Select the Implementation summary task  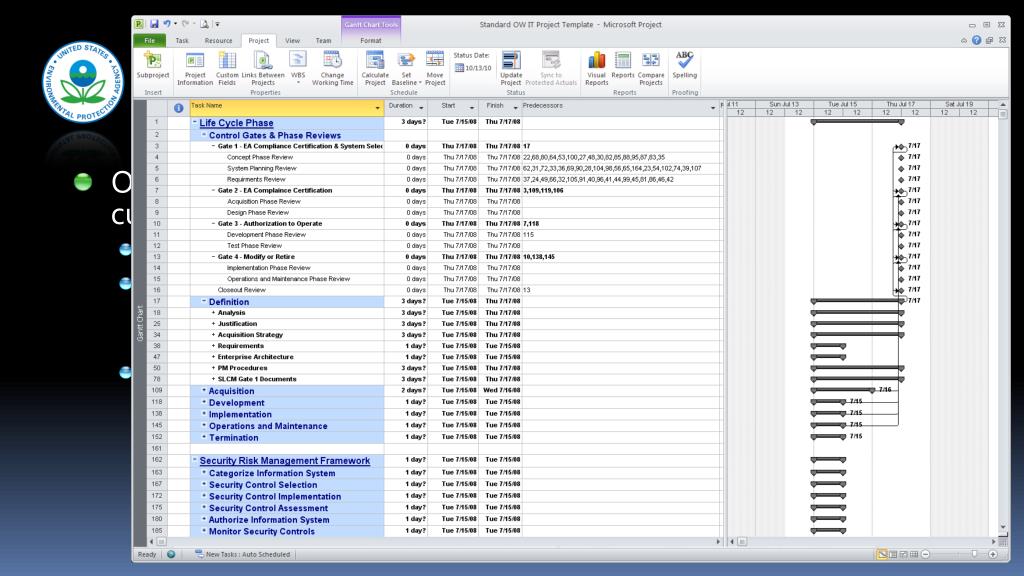coord(240,415)
